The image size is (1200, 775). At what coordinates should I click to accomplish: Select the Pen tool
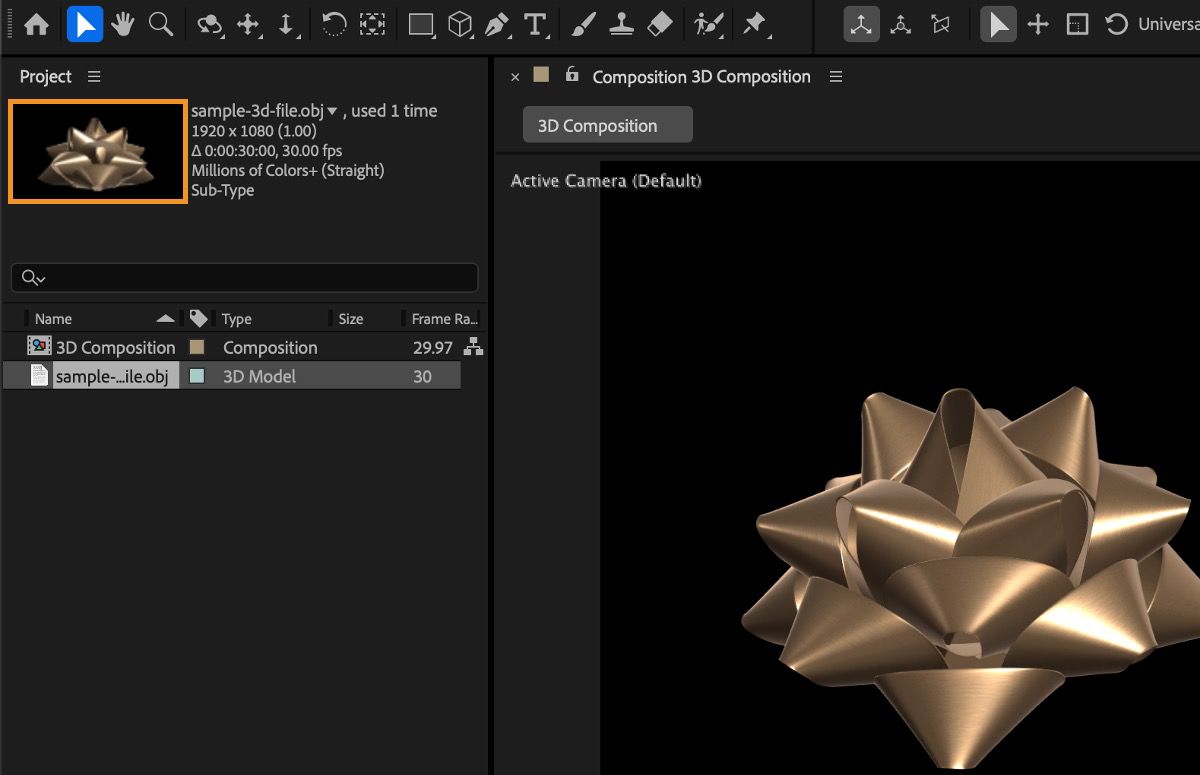coord(497,25)
